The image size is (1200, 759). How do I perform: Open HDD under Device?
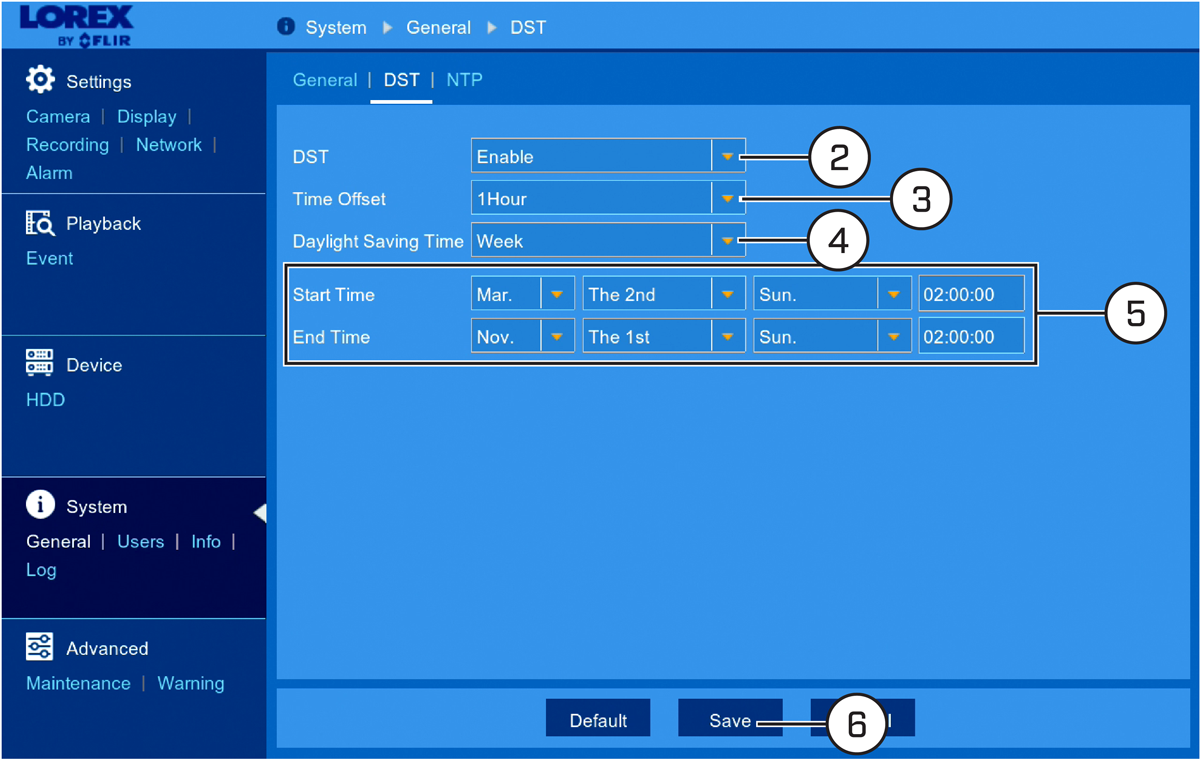(x=45, y=400)
